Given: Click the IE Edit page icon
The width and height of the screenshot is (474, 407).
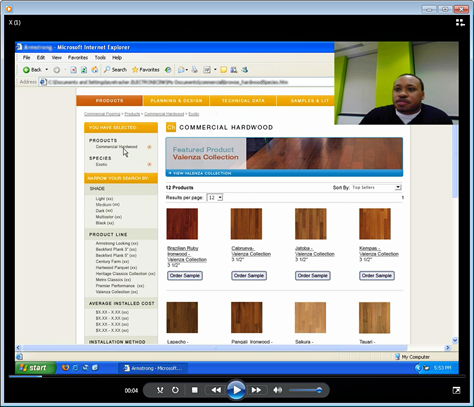Looking at the screenshot, I should tap(207, 70).
